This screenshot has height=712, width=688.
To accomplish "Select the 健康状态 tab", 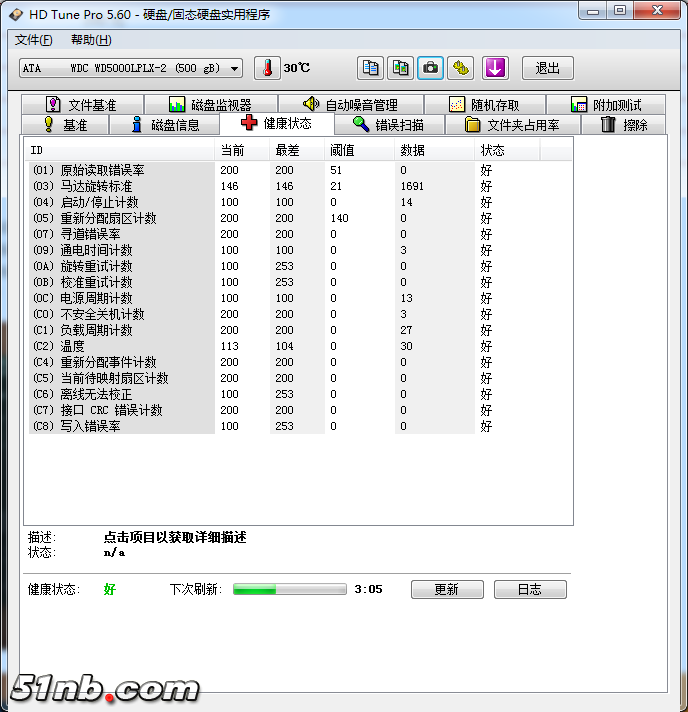I will click(277, 123).
